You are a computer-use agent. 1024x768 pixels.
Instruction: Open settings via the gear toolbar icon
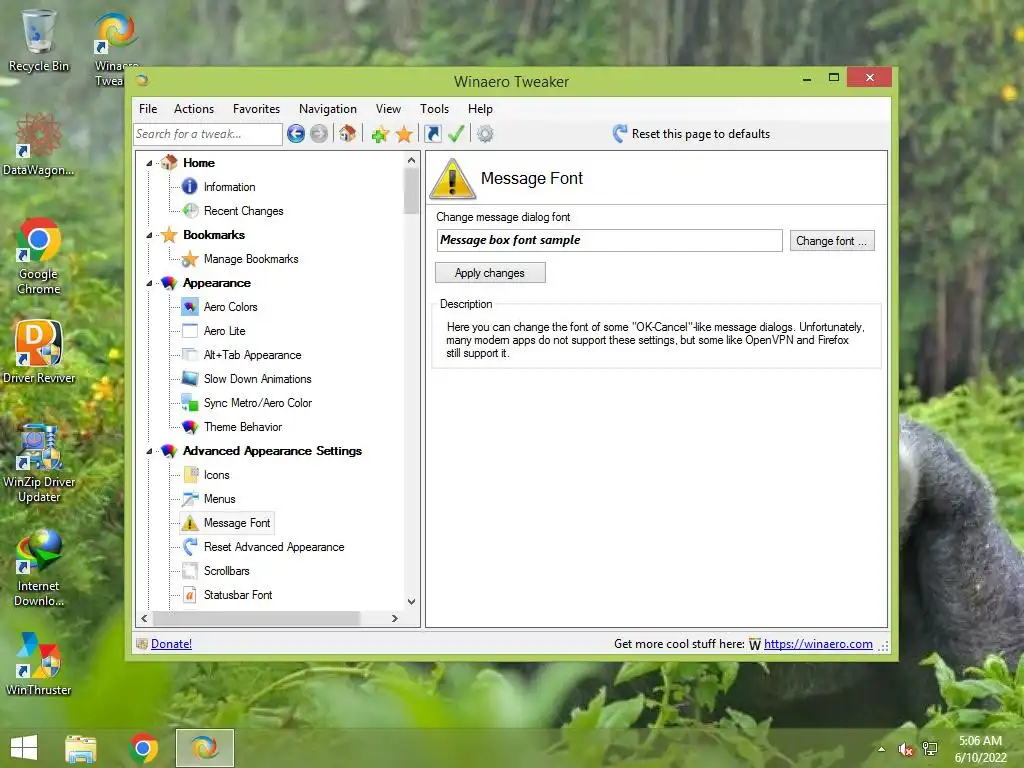pos(485,134)
